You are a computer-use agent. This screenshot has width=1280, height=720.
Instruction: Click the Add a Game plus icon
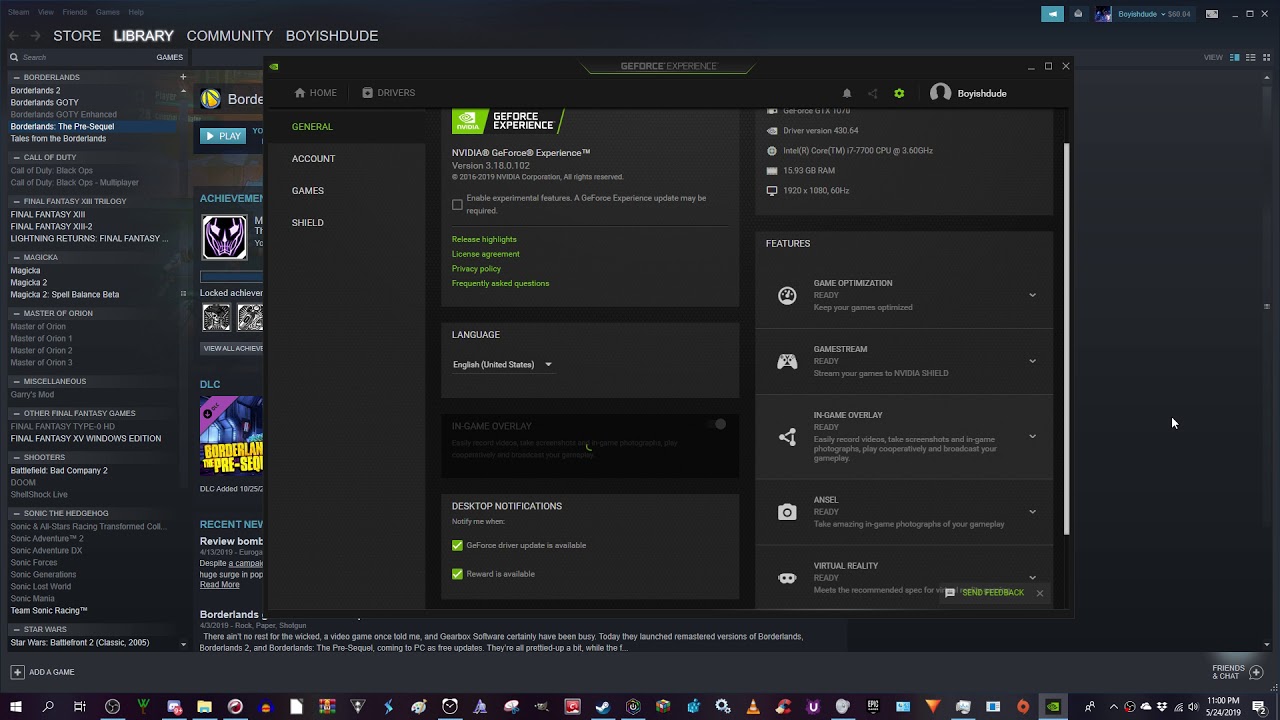(17, 672)
